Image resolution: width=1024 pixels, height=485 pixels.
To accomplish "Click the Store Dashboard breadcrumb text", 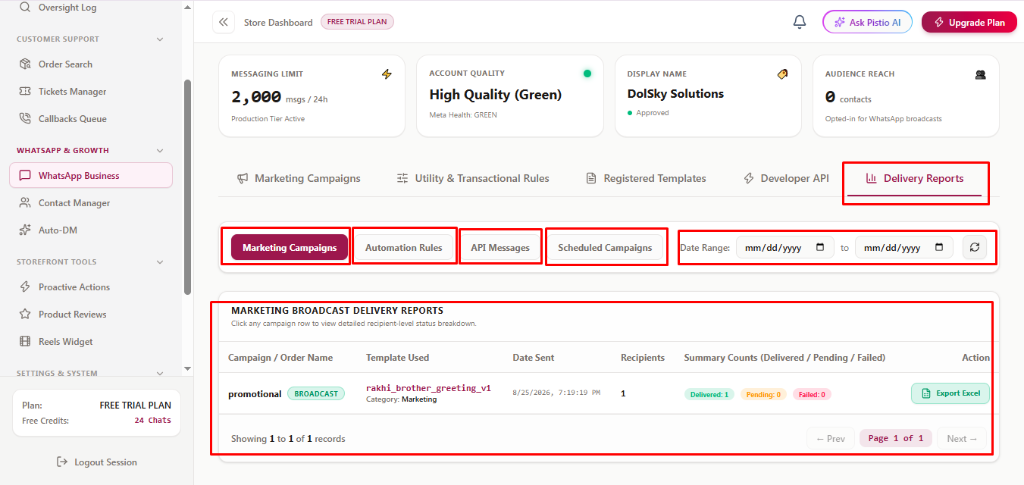I will tap(278, 22).
